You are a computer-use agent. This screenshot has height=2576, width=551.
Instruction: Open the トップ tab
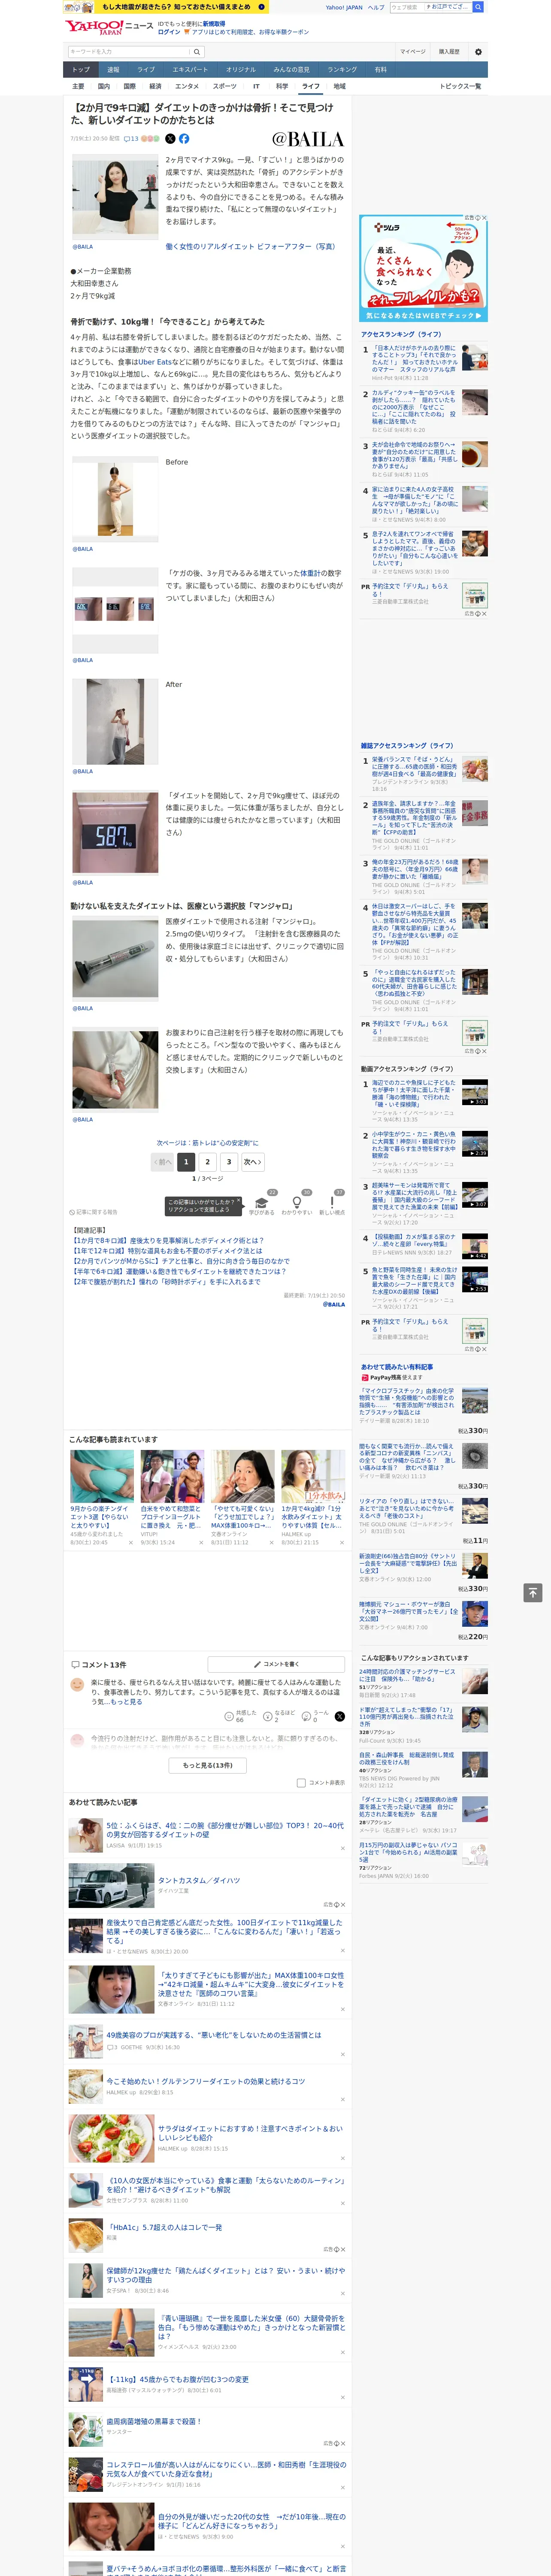point(81,70)
